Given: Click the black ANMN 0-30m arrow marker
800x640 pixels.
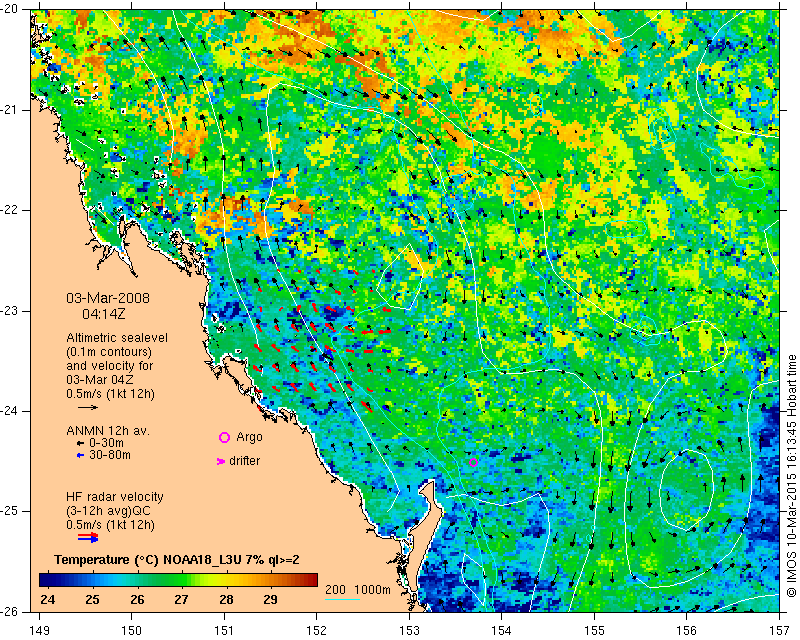Looking at the screenshot, I should click(x=80, y=444).
